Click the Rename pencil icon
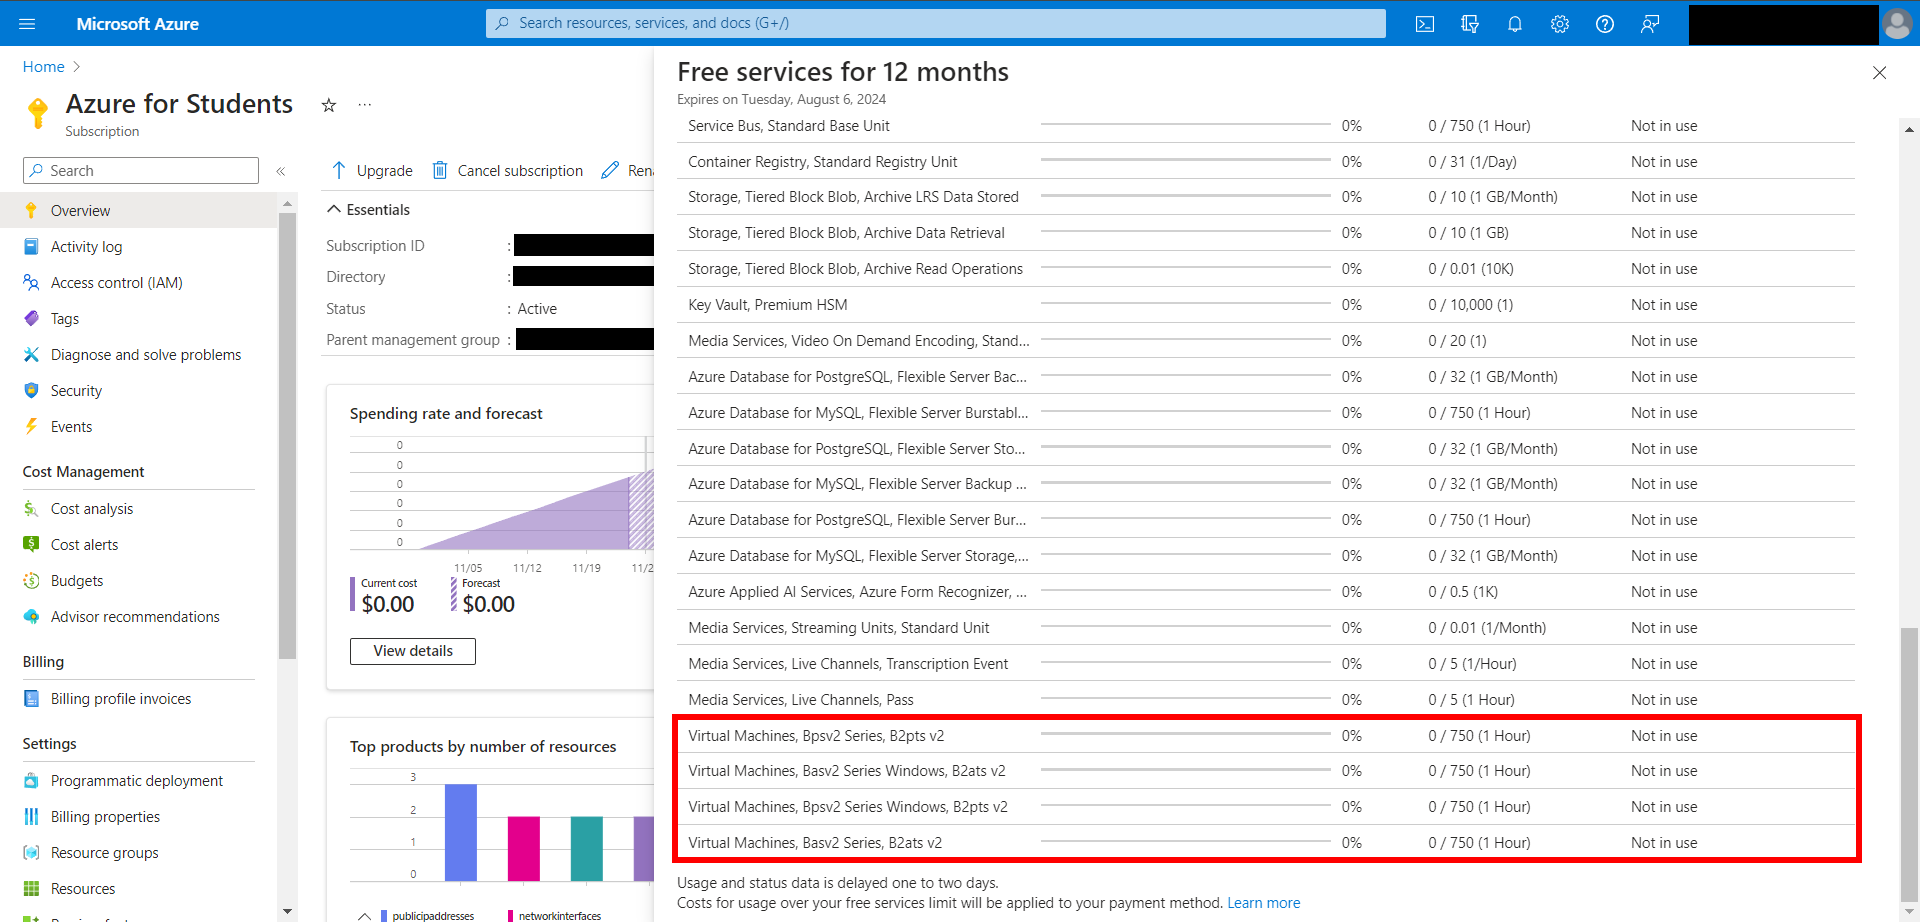This screenshot has height=922, width=1920. [610, 170]
